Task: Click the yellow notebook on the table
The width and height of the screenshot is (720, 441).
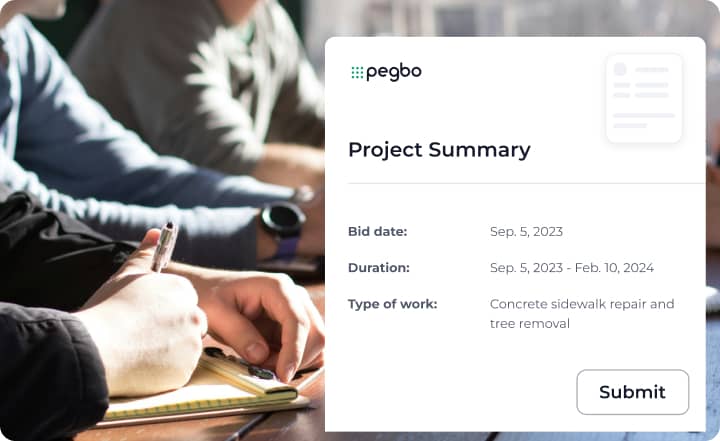Action: (220, 385)
